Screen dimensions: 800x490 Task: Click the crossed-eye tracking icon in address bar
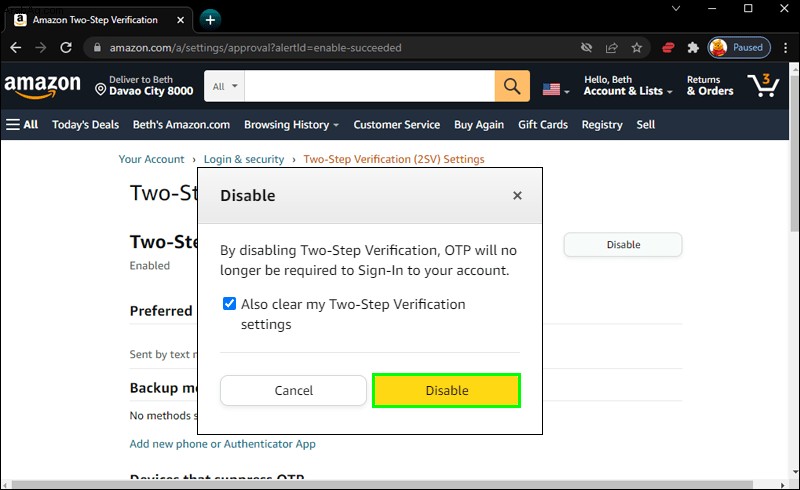pyautogui.click(x=587, y=47)
